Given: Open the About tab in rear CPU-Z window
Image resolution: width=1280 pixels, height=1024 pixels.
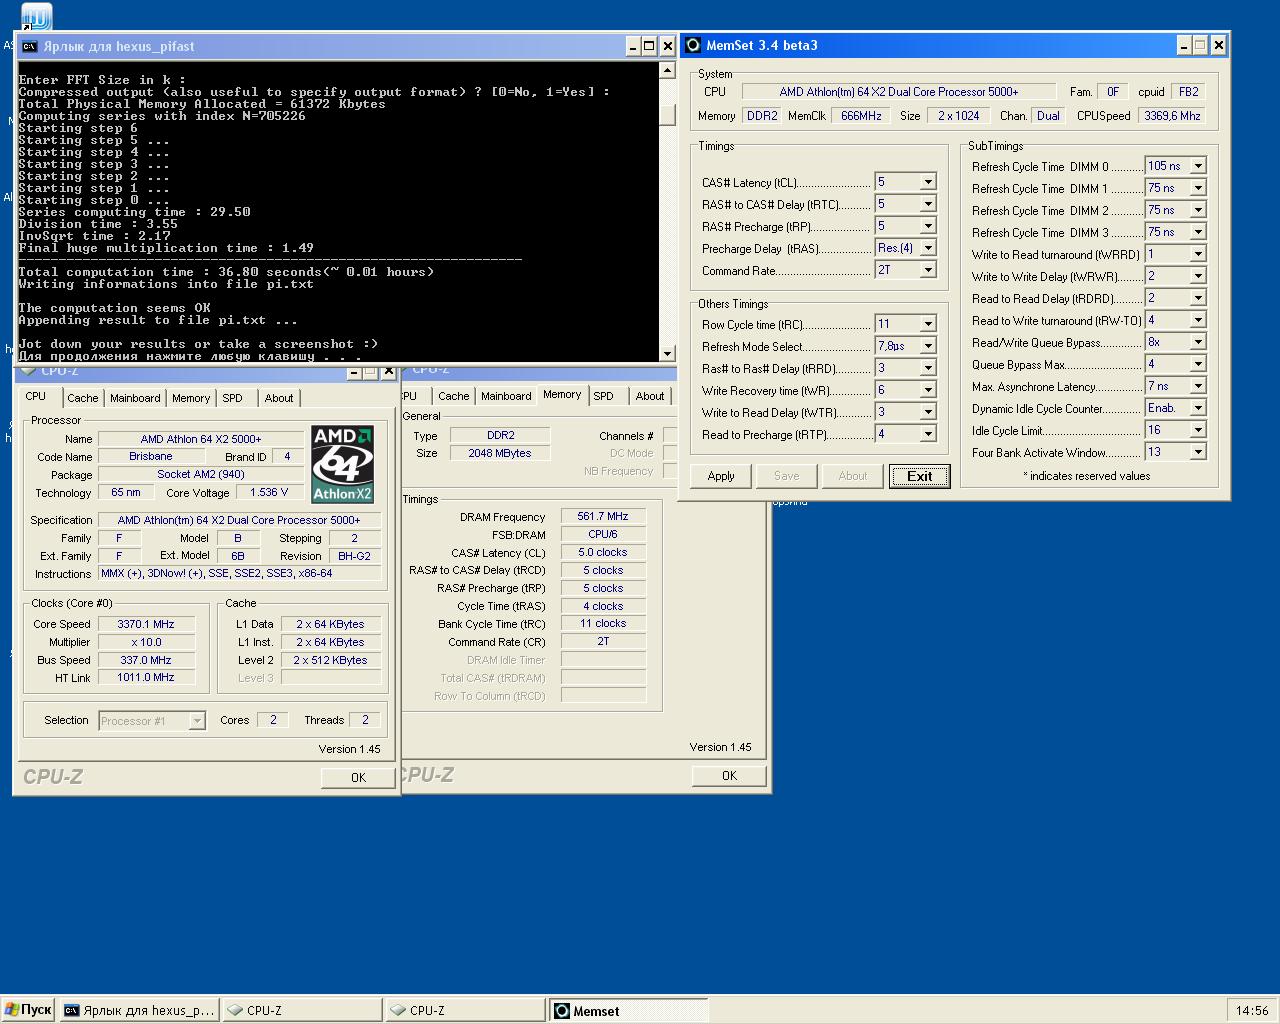Looking at the screenshot, I should click(650, 396).
